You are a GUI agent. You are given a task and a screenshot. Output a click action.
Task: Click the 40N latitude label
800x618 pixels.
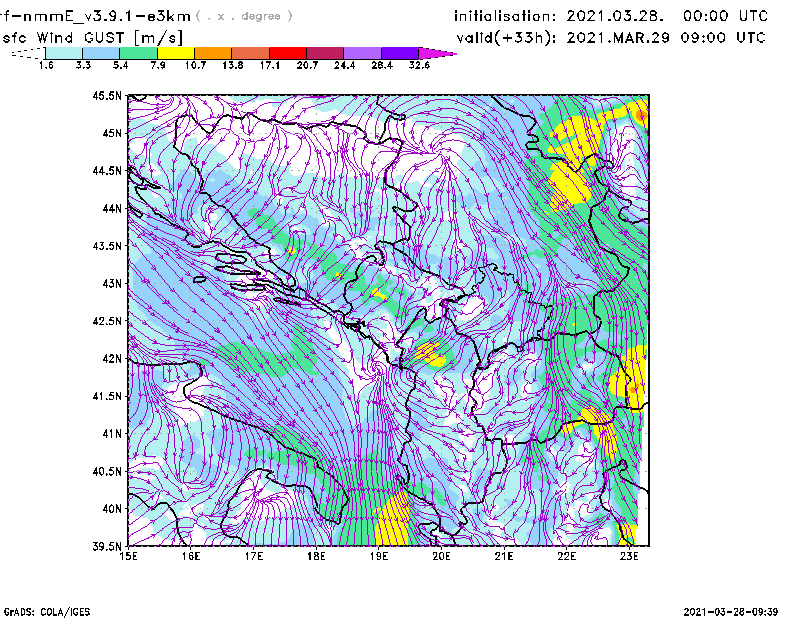click(112, 509)
